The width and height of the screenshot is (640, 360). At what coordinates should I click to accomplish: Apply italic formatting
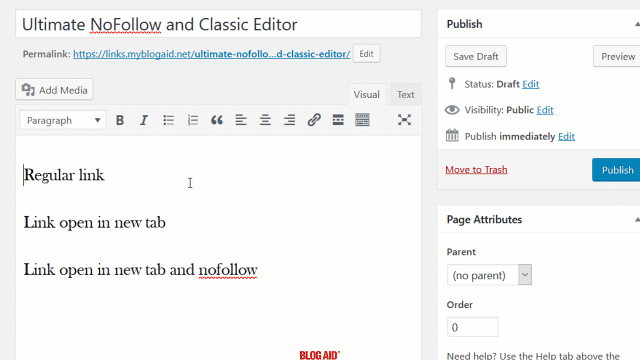click(x=144, y=120)
